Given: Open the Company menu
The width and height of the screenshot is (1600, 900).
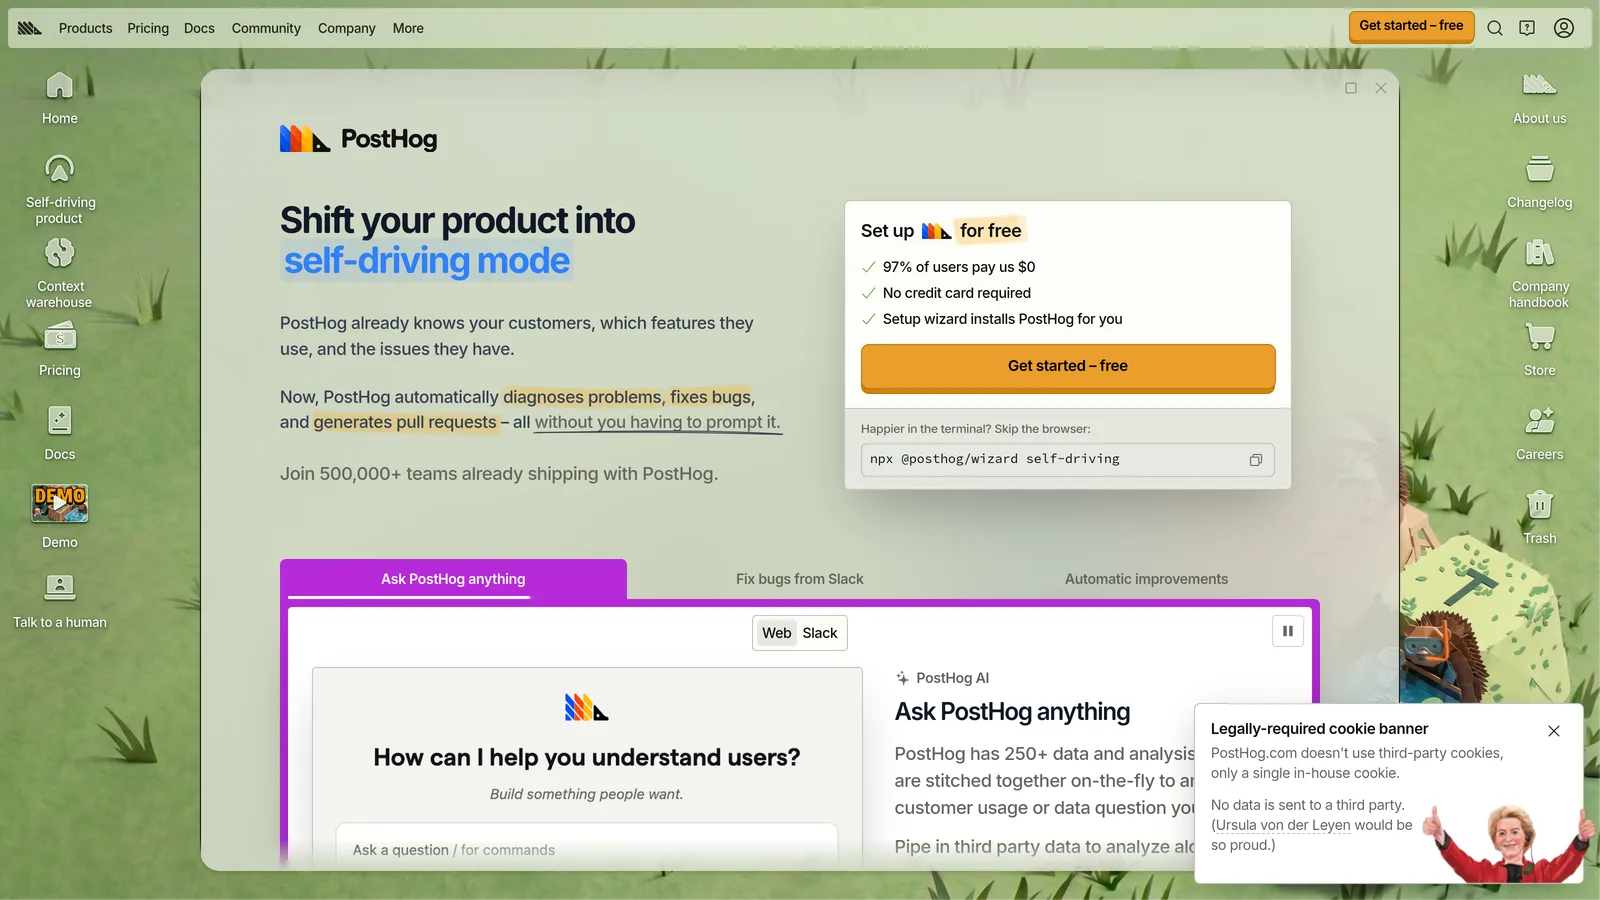Looking at the screenshot, I should [x=347, y=28].
